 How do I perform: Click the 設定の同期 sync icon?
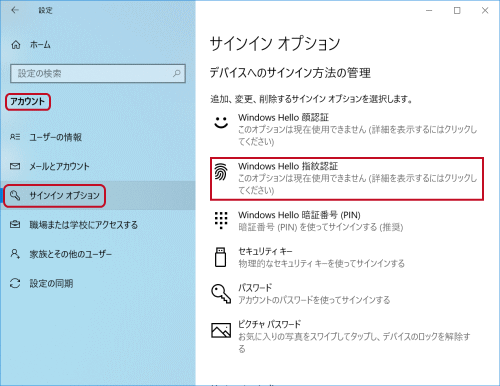(15, 283)
